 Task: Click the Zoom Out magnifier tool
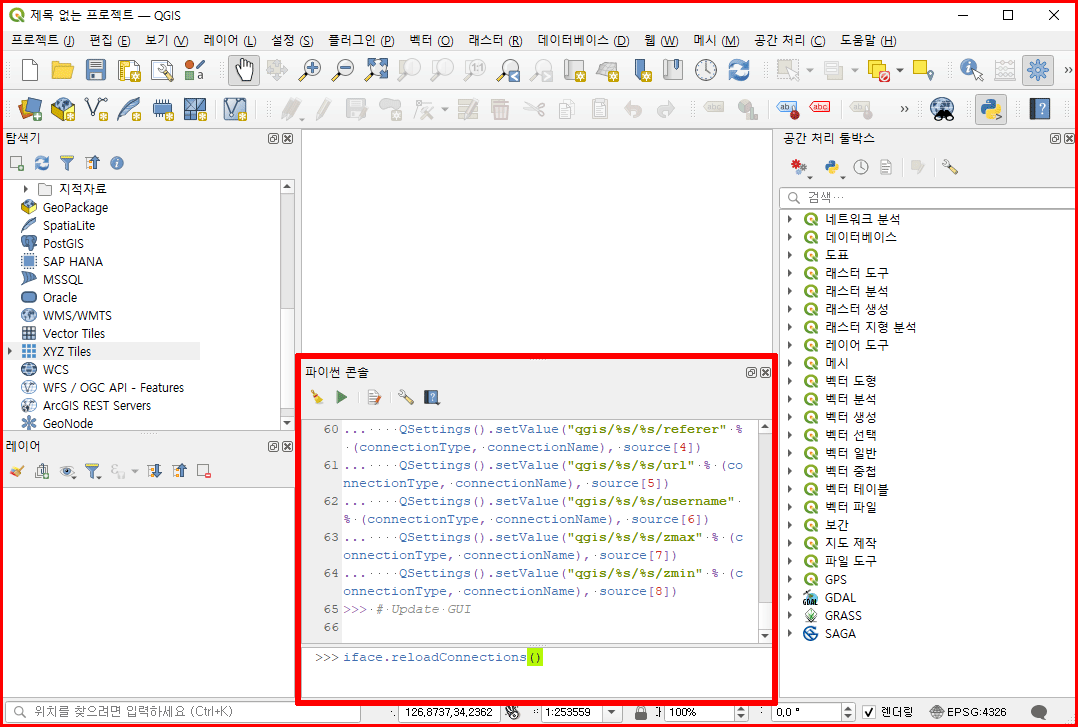[x=343, y=69]
